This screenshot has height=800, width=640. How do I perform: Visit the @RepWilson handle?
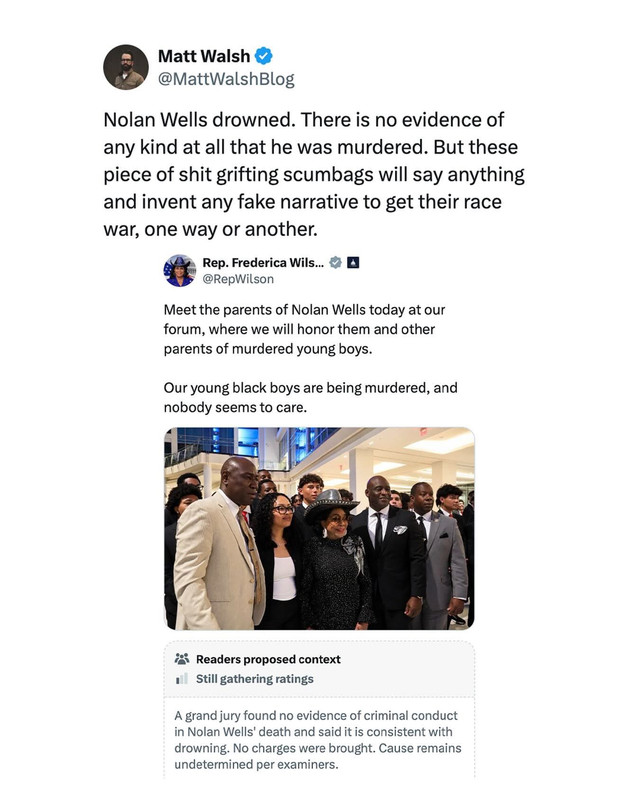click(238, 279)
